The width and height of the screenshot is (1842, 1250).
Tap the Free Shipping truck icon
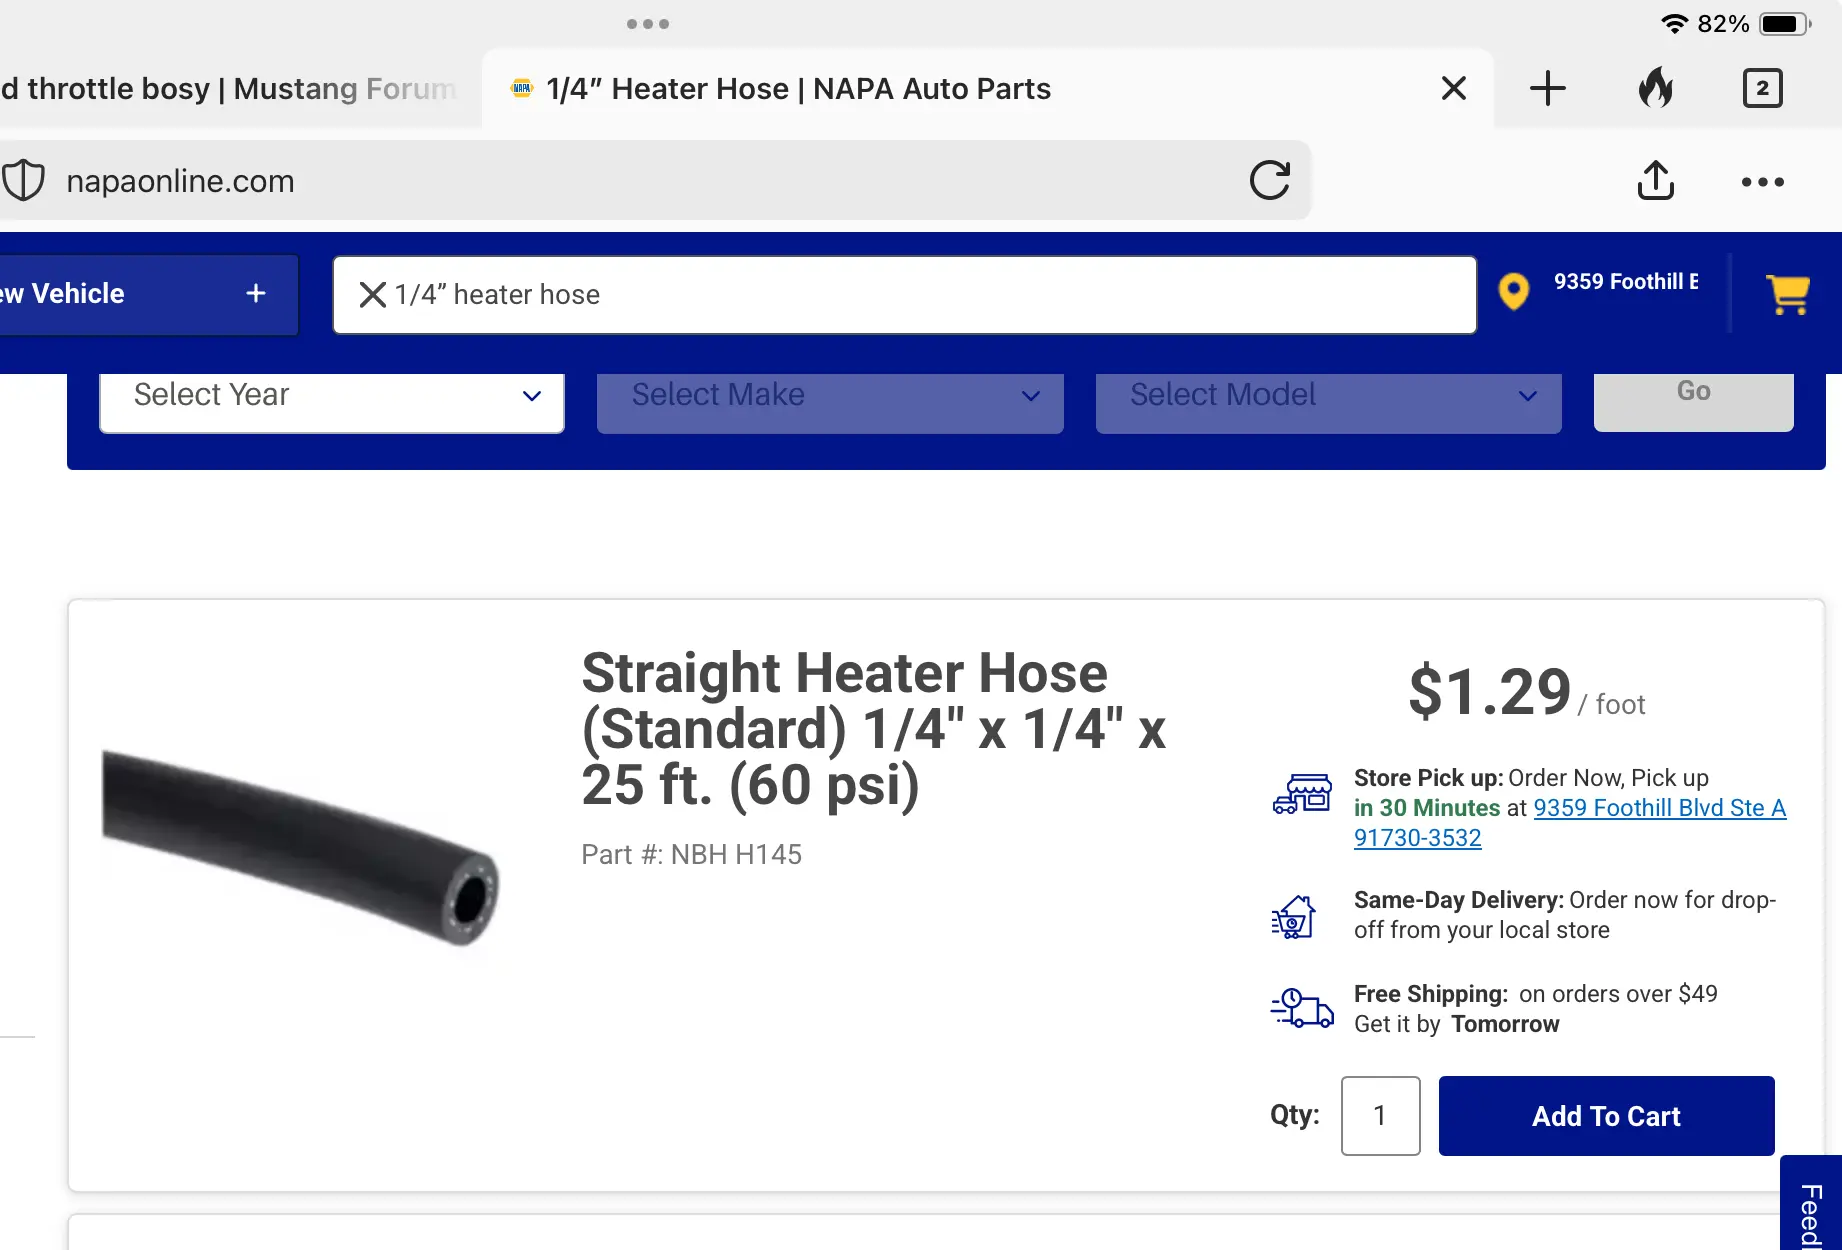click(x=1302, y=1008)
